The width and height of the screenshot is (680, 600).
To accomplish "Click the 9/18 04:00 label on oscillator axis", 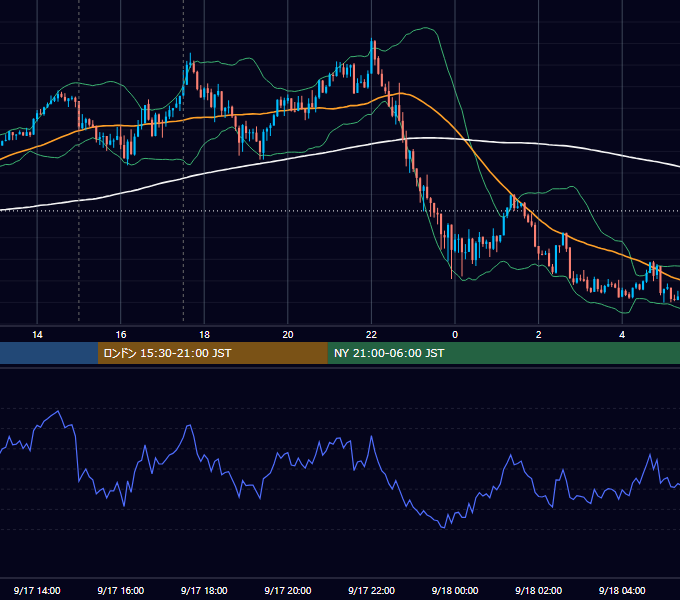I will click(622, 590).
